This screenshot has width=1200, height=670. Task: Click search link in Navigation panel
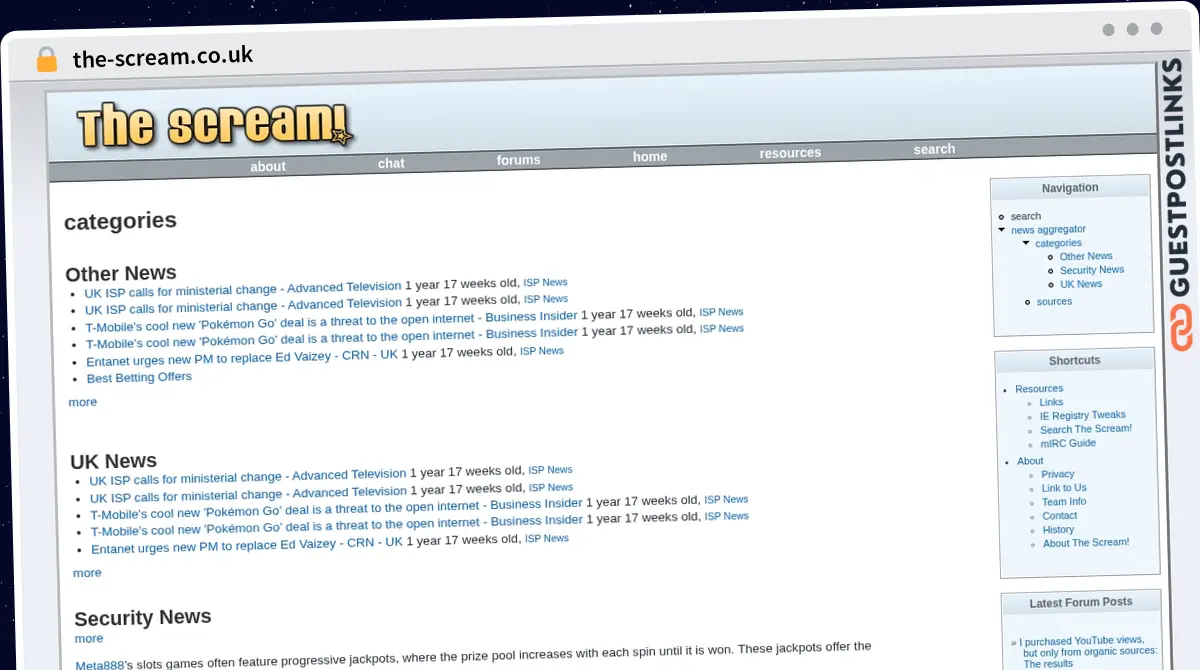click(1025, 216)
